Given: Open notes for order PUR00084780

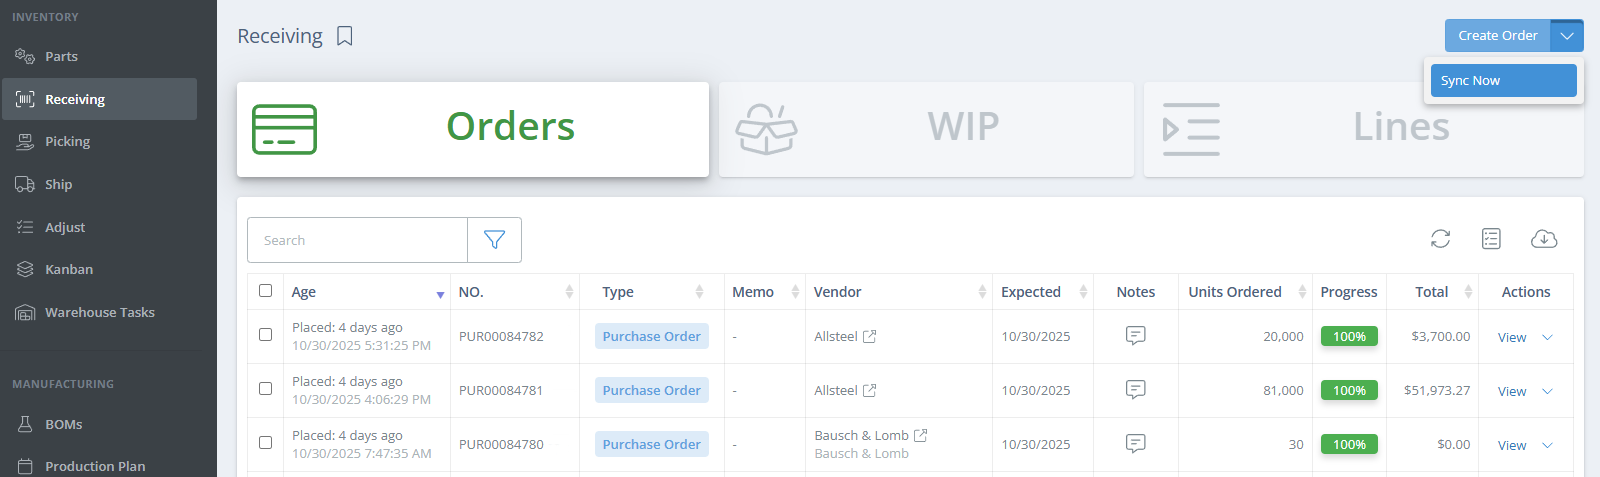Looking at the screenshot, I should (1135, 444).
